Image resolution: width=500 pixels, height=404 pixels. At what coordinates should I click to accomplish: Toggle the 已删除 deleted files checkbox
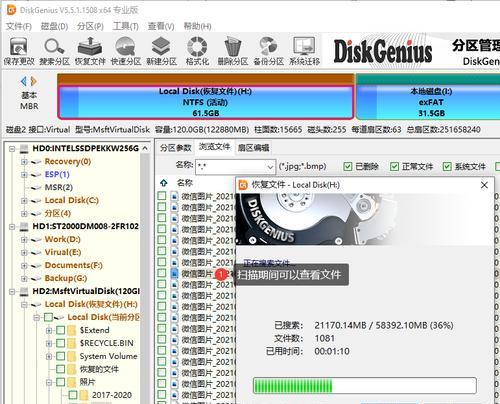coord(348,166)
